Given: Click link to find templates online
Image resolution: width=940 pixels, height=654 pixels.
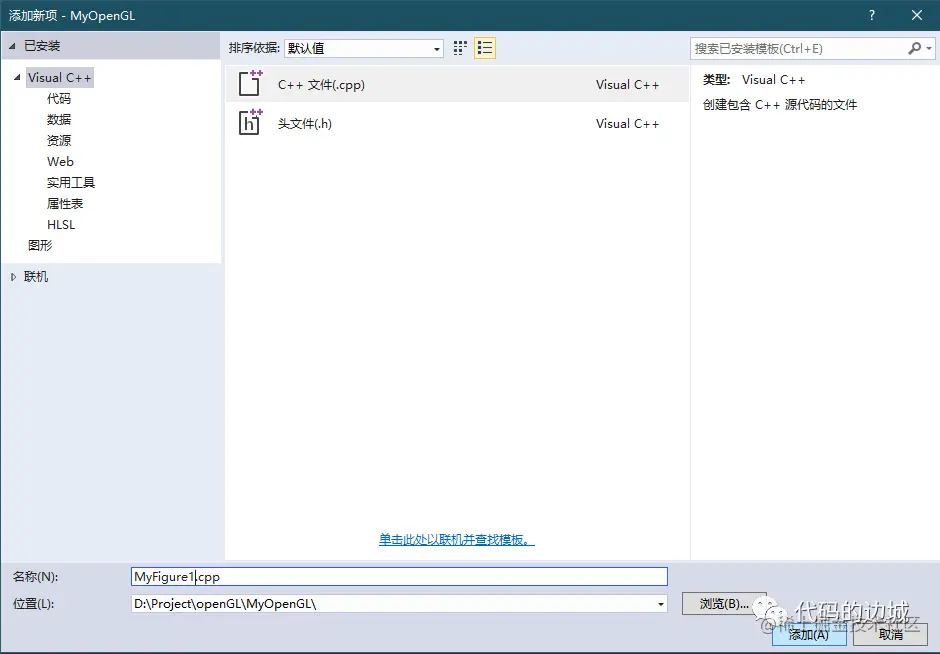Looking at the screenshot, I should point(456,540).
